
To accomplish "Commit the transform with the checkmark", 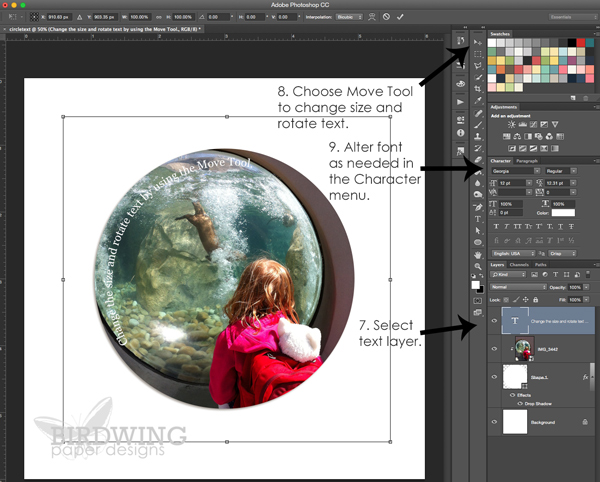I will point(400,17).
